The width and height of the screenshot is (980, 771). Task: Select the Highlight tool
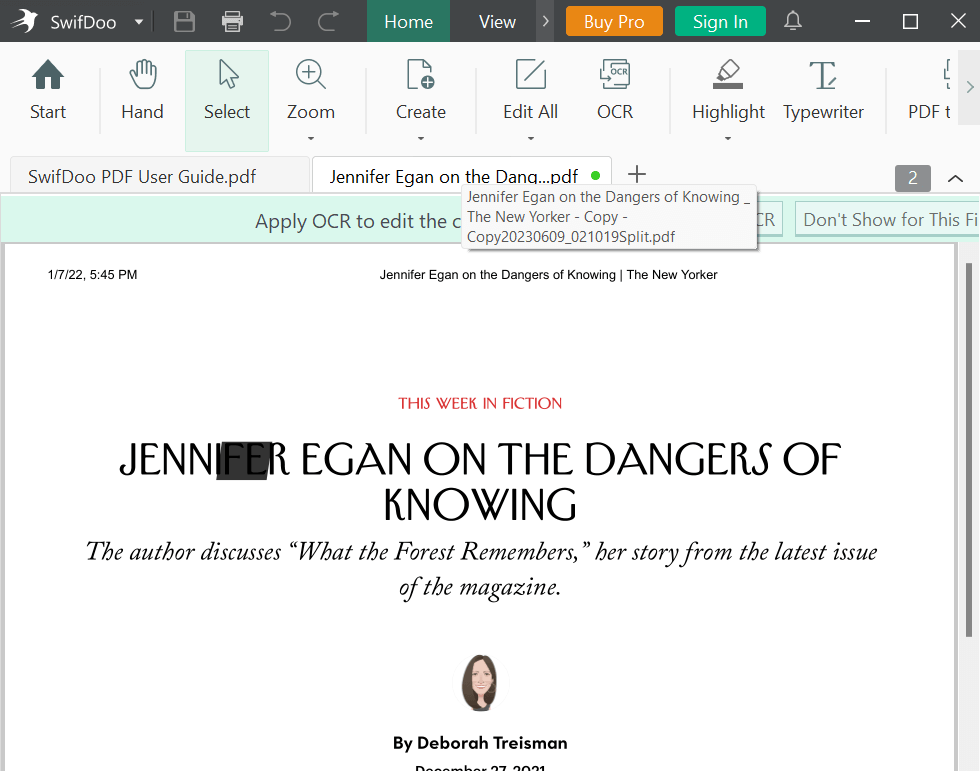pyautogui.click(x=728, y=90)
